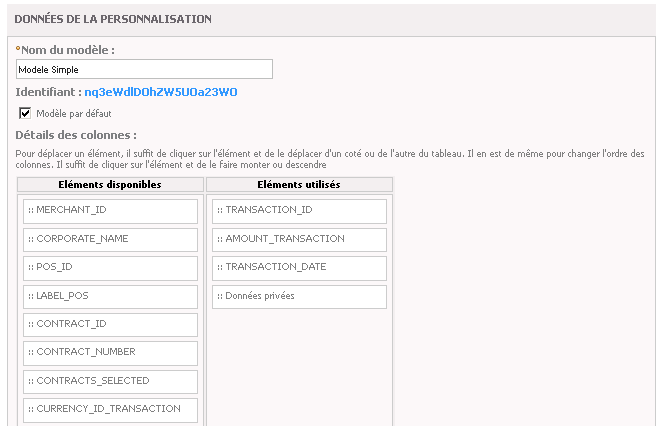Select the CONTRACT_NUMBER element

pos(110,353)
